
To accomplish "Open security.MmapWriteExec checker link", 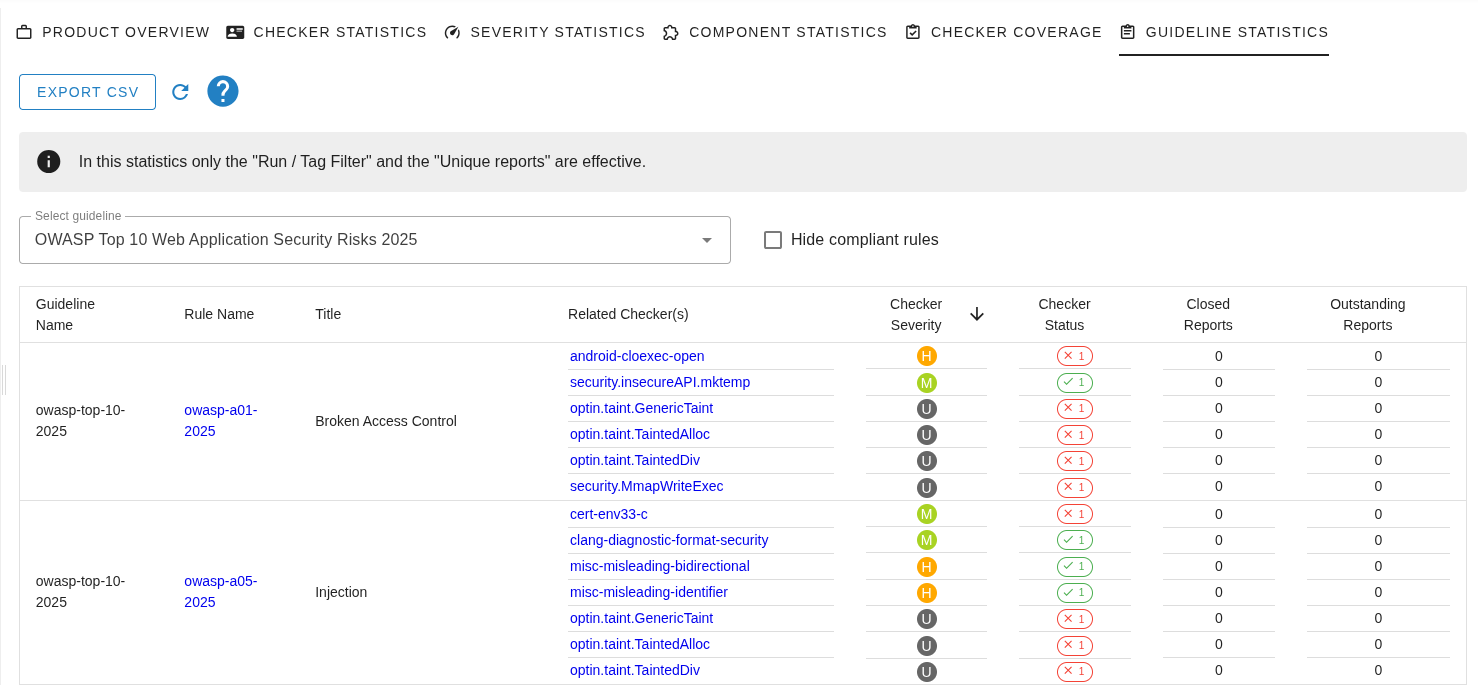I will pos(646,486).
